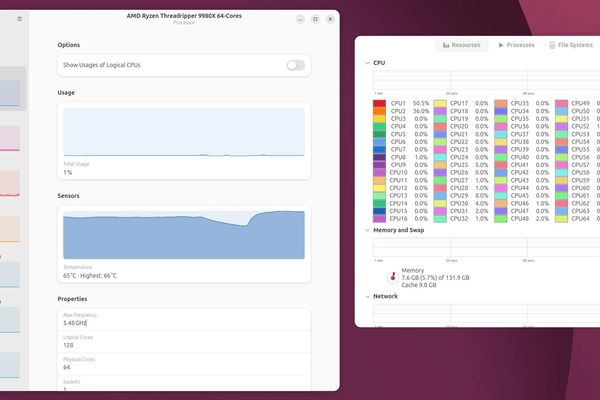Click the CPU17 color swatch
Image resolution: width=600 pixels, height=400 pixels.
point(440,103)
